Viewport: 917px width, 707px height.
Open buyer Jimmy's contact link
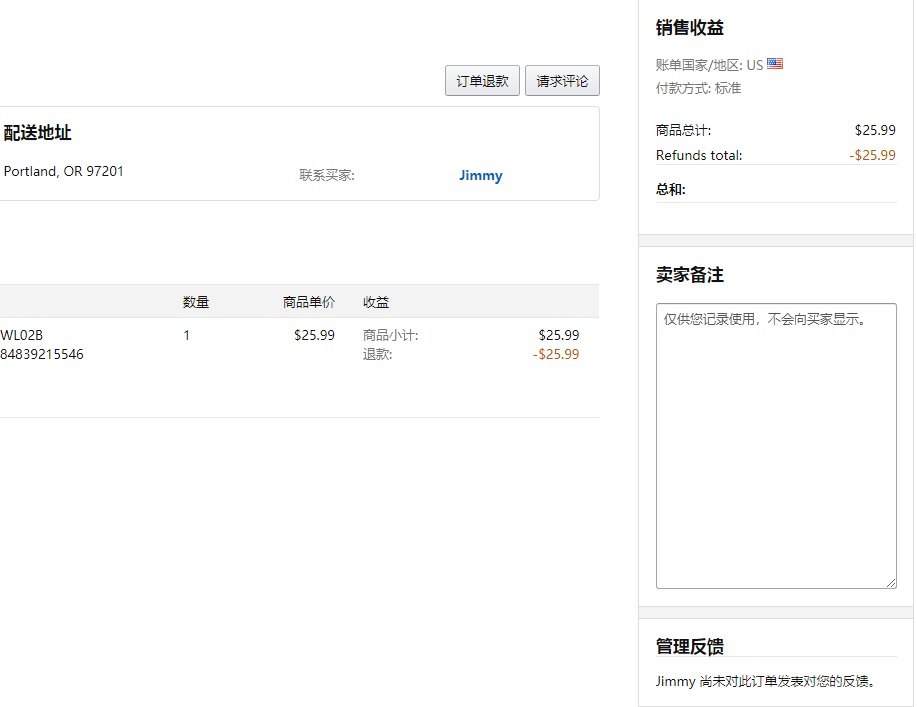(480, 176)
